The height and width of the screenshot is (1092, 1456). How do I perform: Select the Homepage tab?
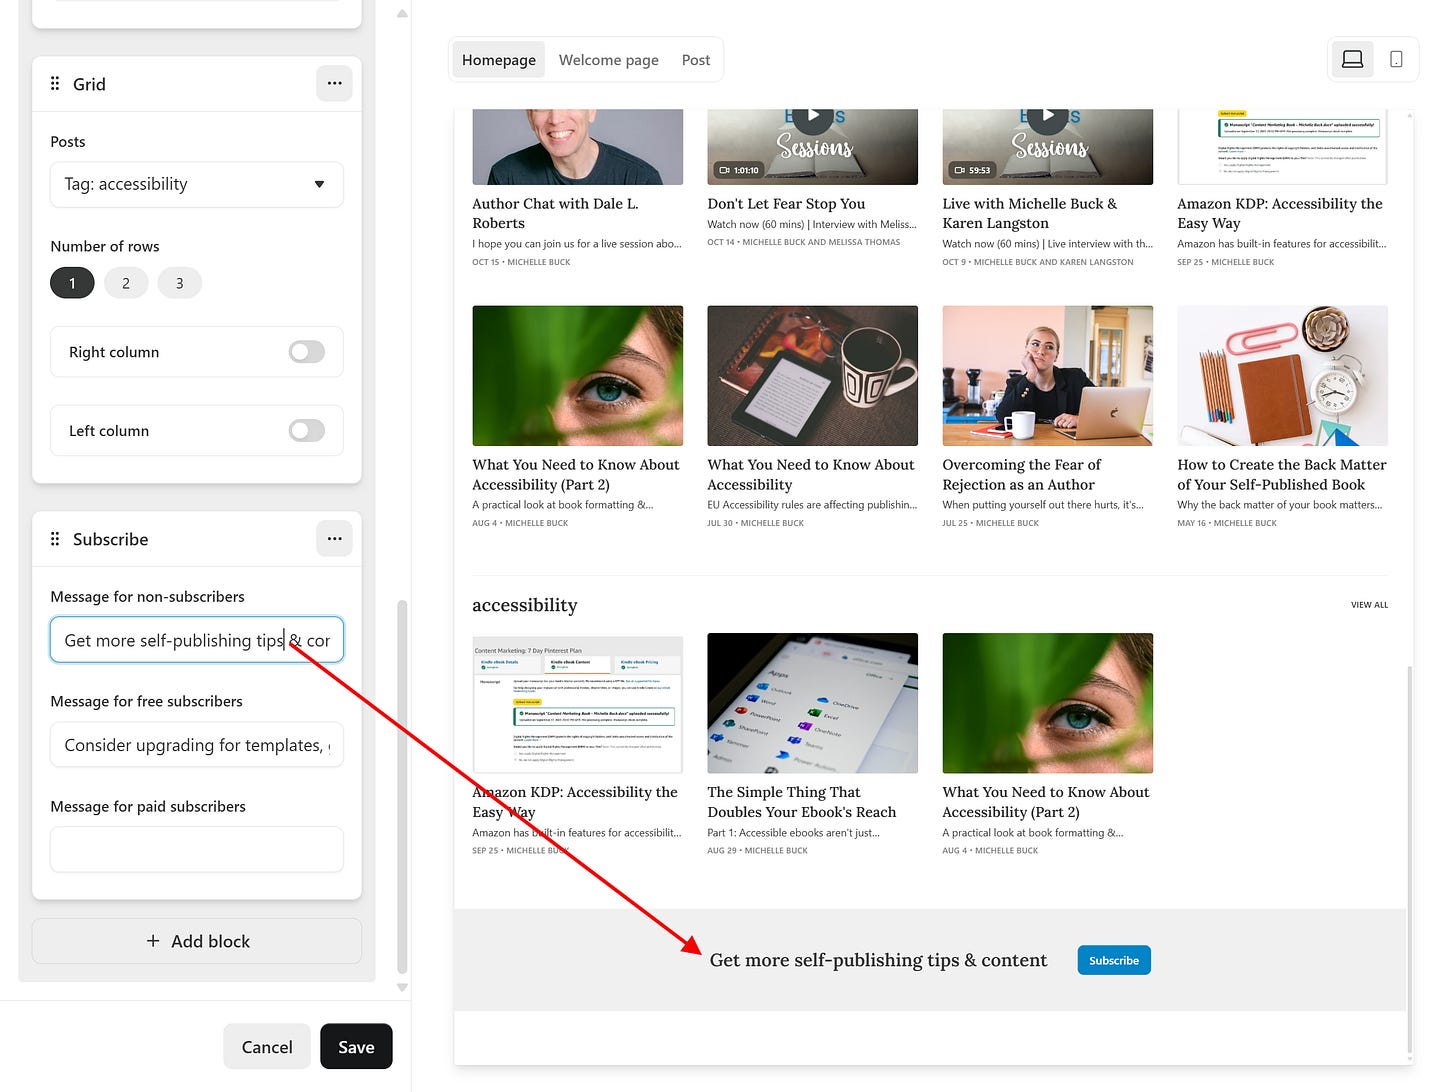pyautogui.click(x=498, y=59)
